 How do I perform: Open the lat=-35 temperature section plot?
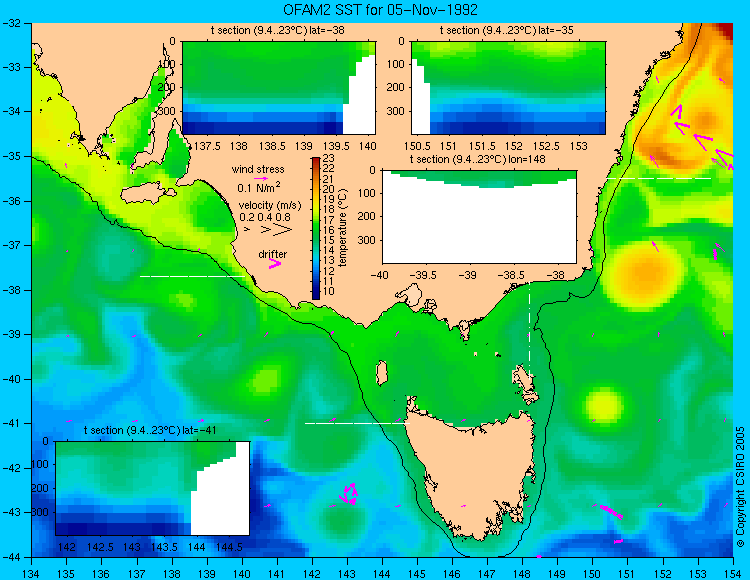(508, 88)
